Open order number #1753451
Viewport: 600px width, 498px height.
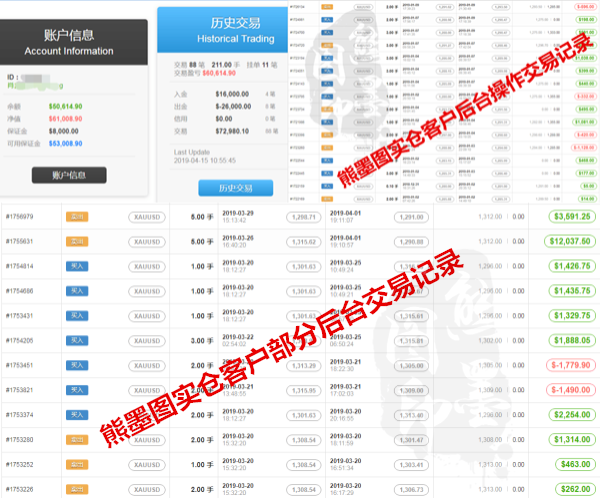(20, 366)
